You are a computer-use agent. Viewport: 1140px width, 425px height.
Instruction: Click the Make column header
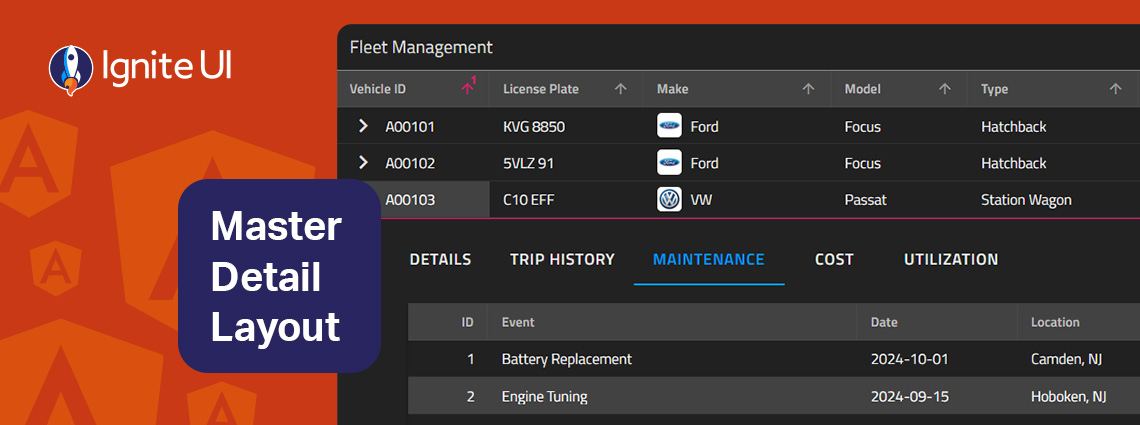point(736,89)
